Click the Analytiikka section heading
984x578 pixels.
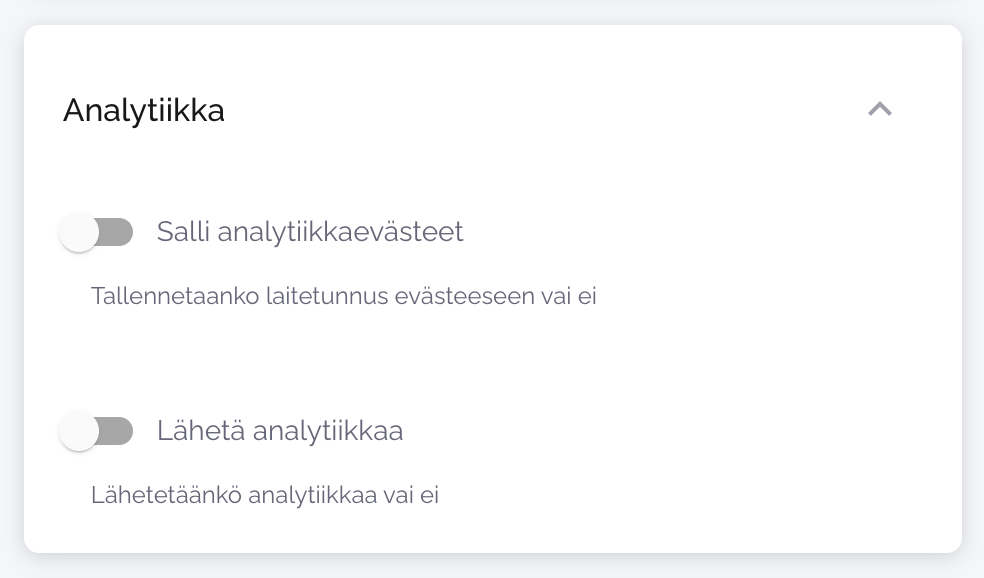tap(144, 110)
